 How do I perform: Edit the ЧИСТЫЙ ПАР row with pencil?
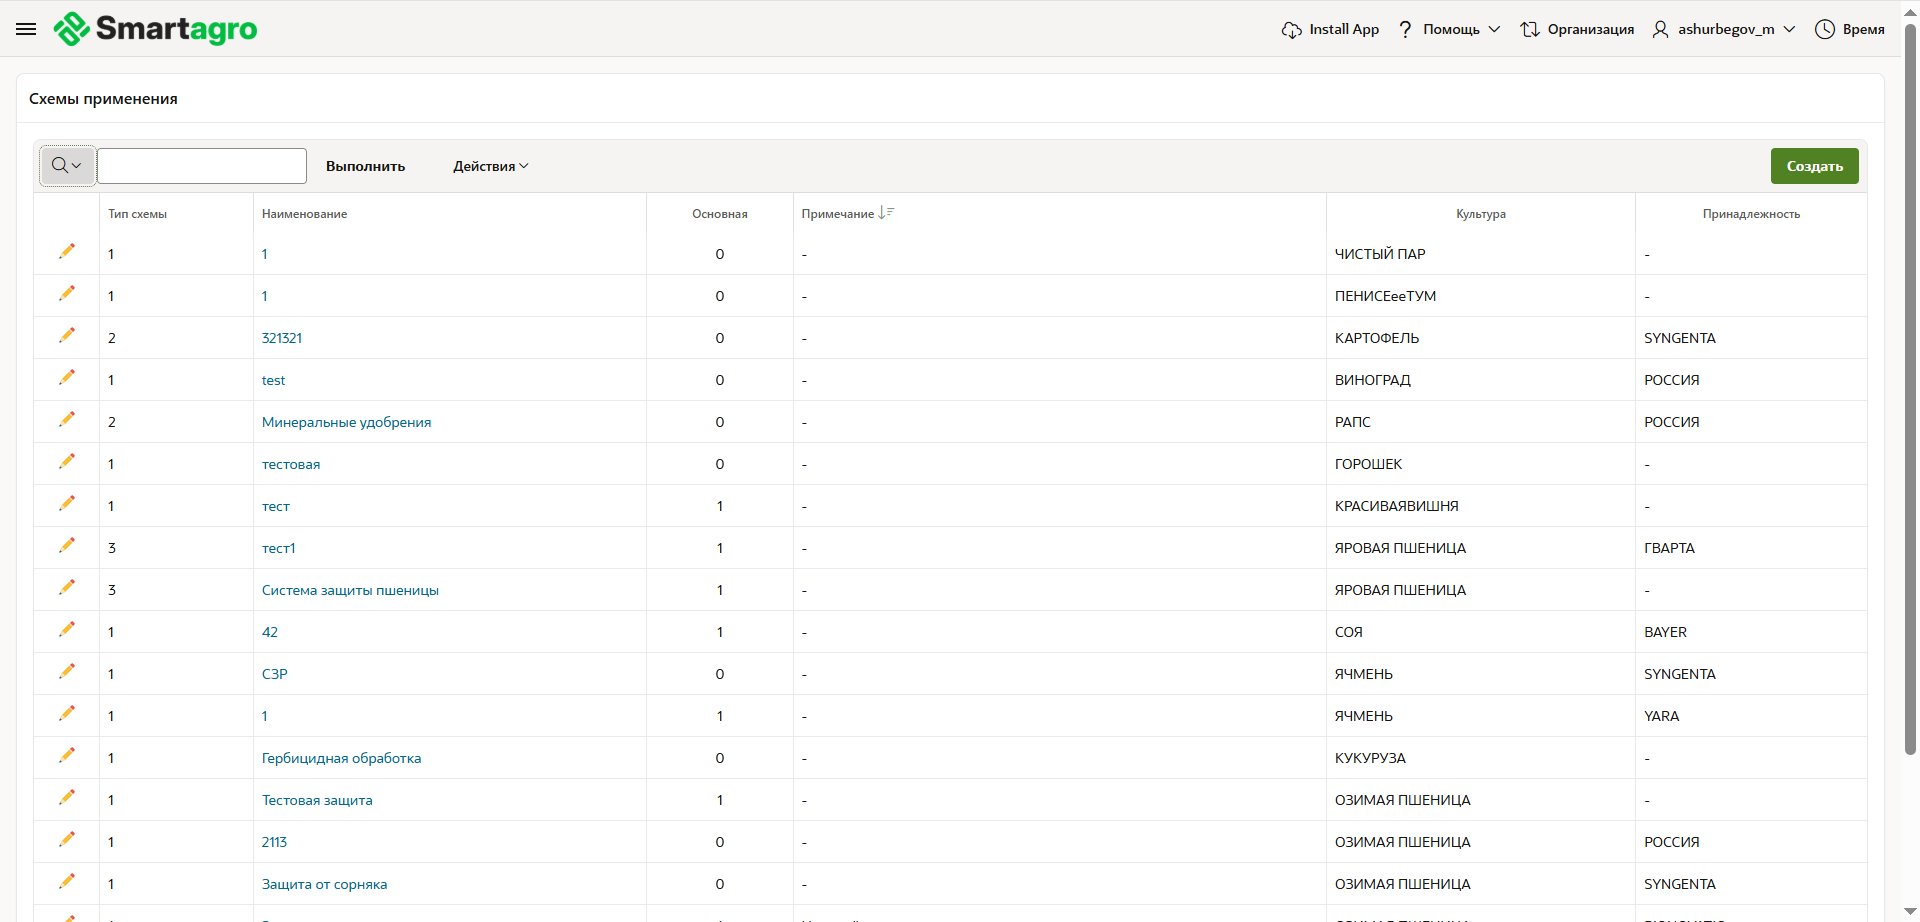coord(67,252)
